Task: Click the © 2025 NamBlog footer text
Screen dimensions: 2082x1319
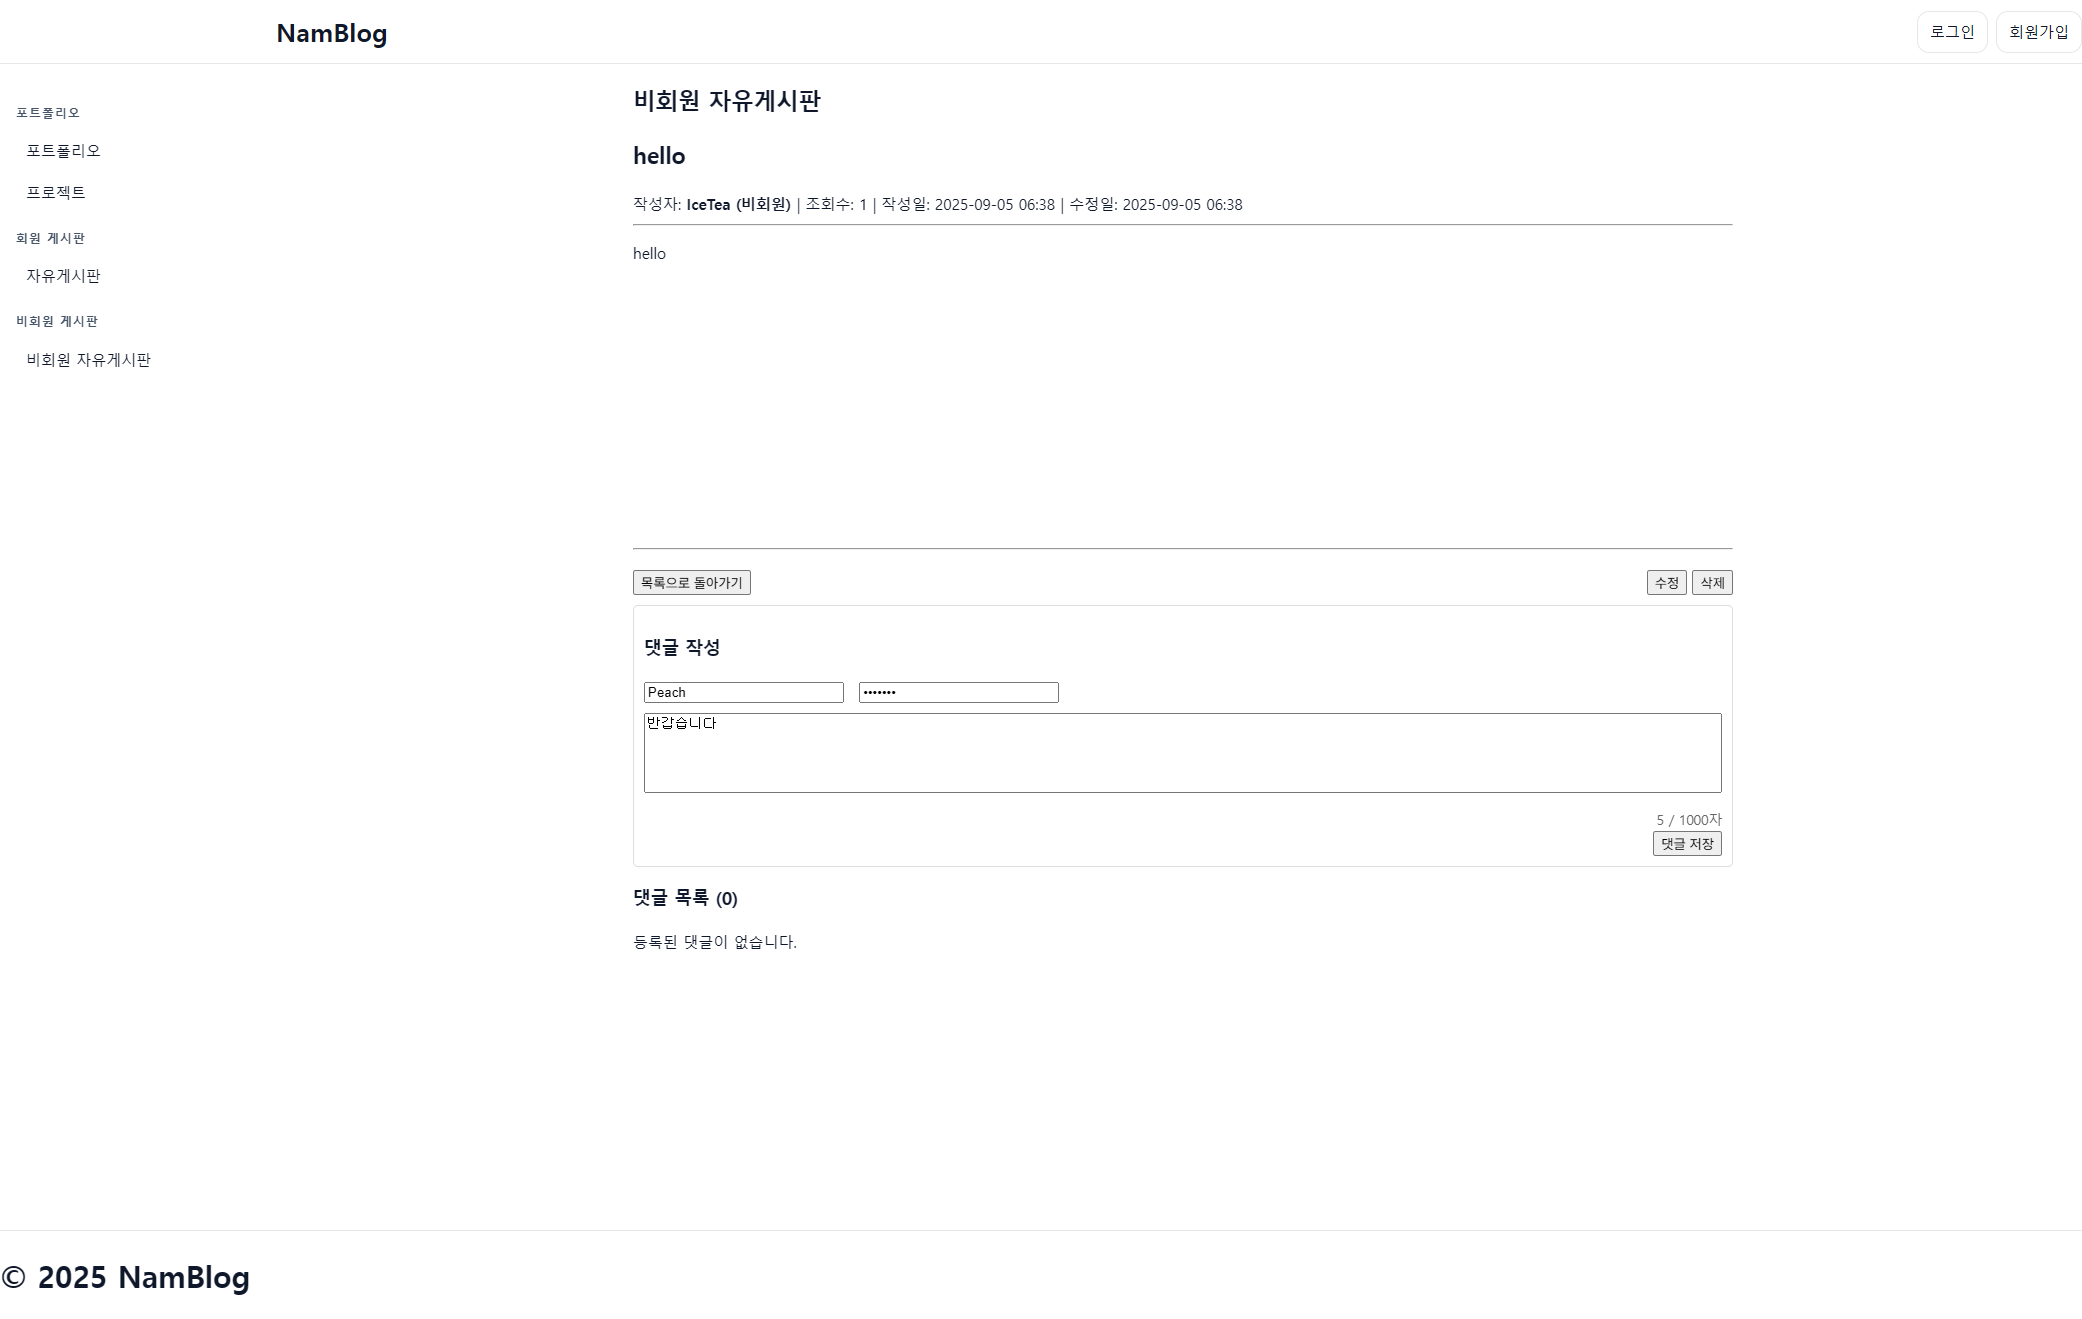Action: click(x=126, y=1276)
